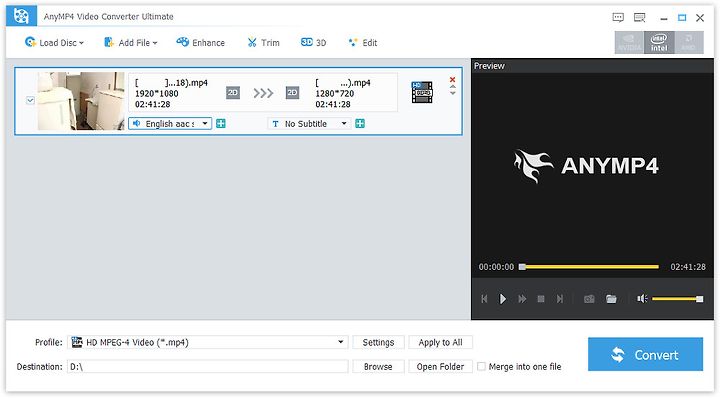Open the English aac audio track dropdown
This screenshot has height=398, width=720.
[x=170, y=123]
